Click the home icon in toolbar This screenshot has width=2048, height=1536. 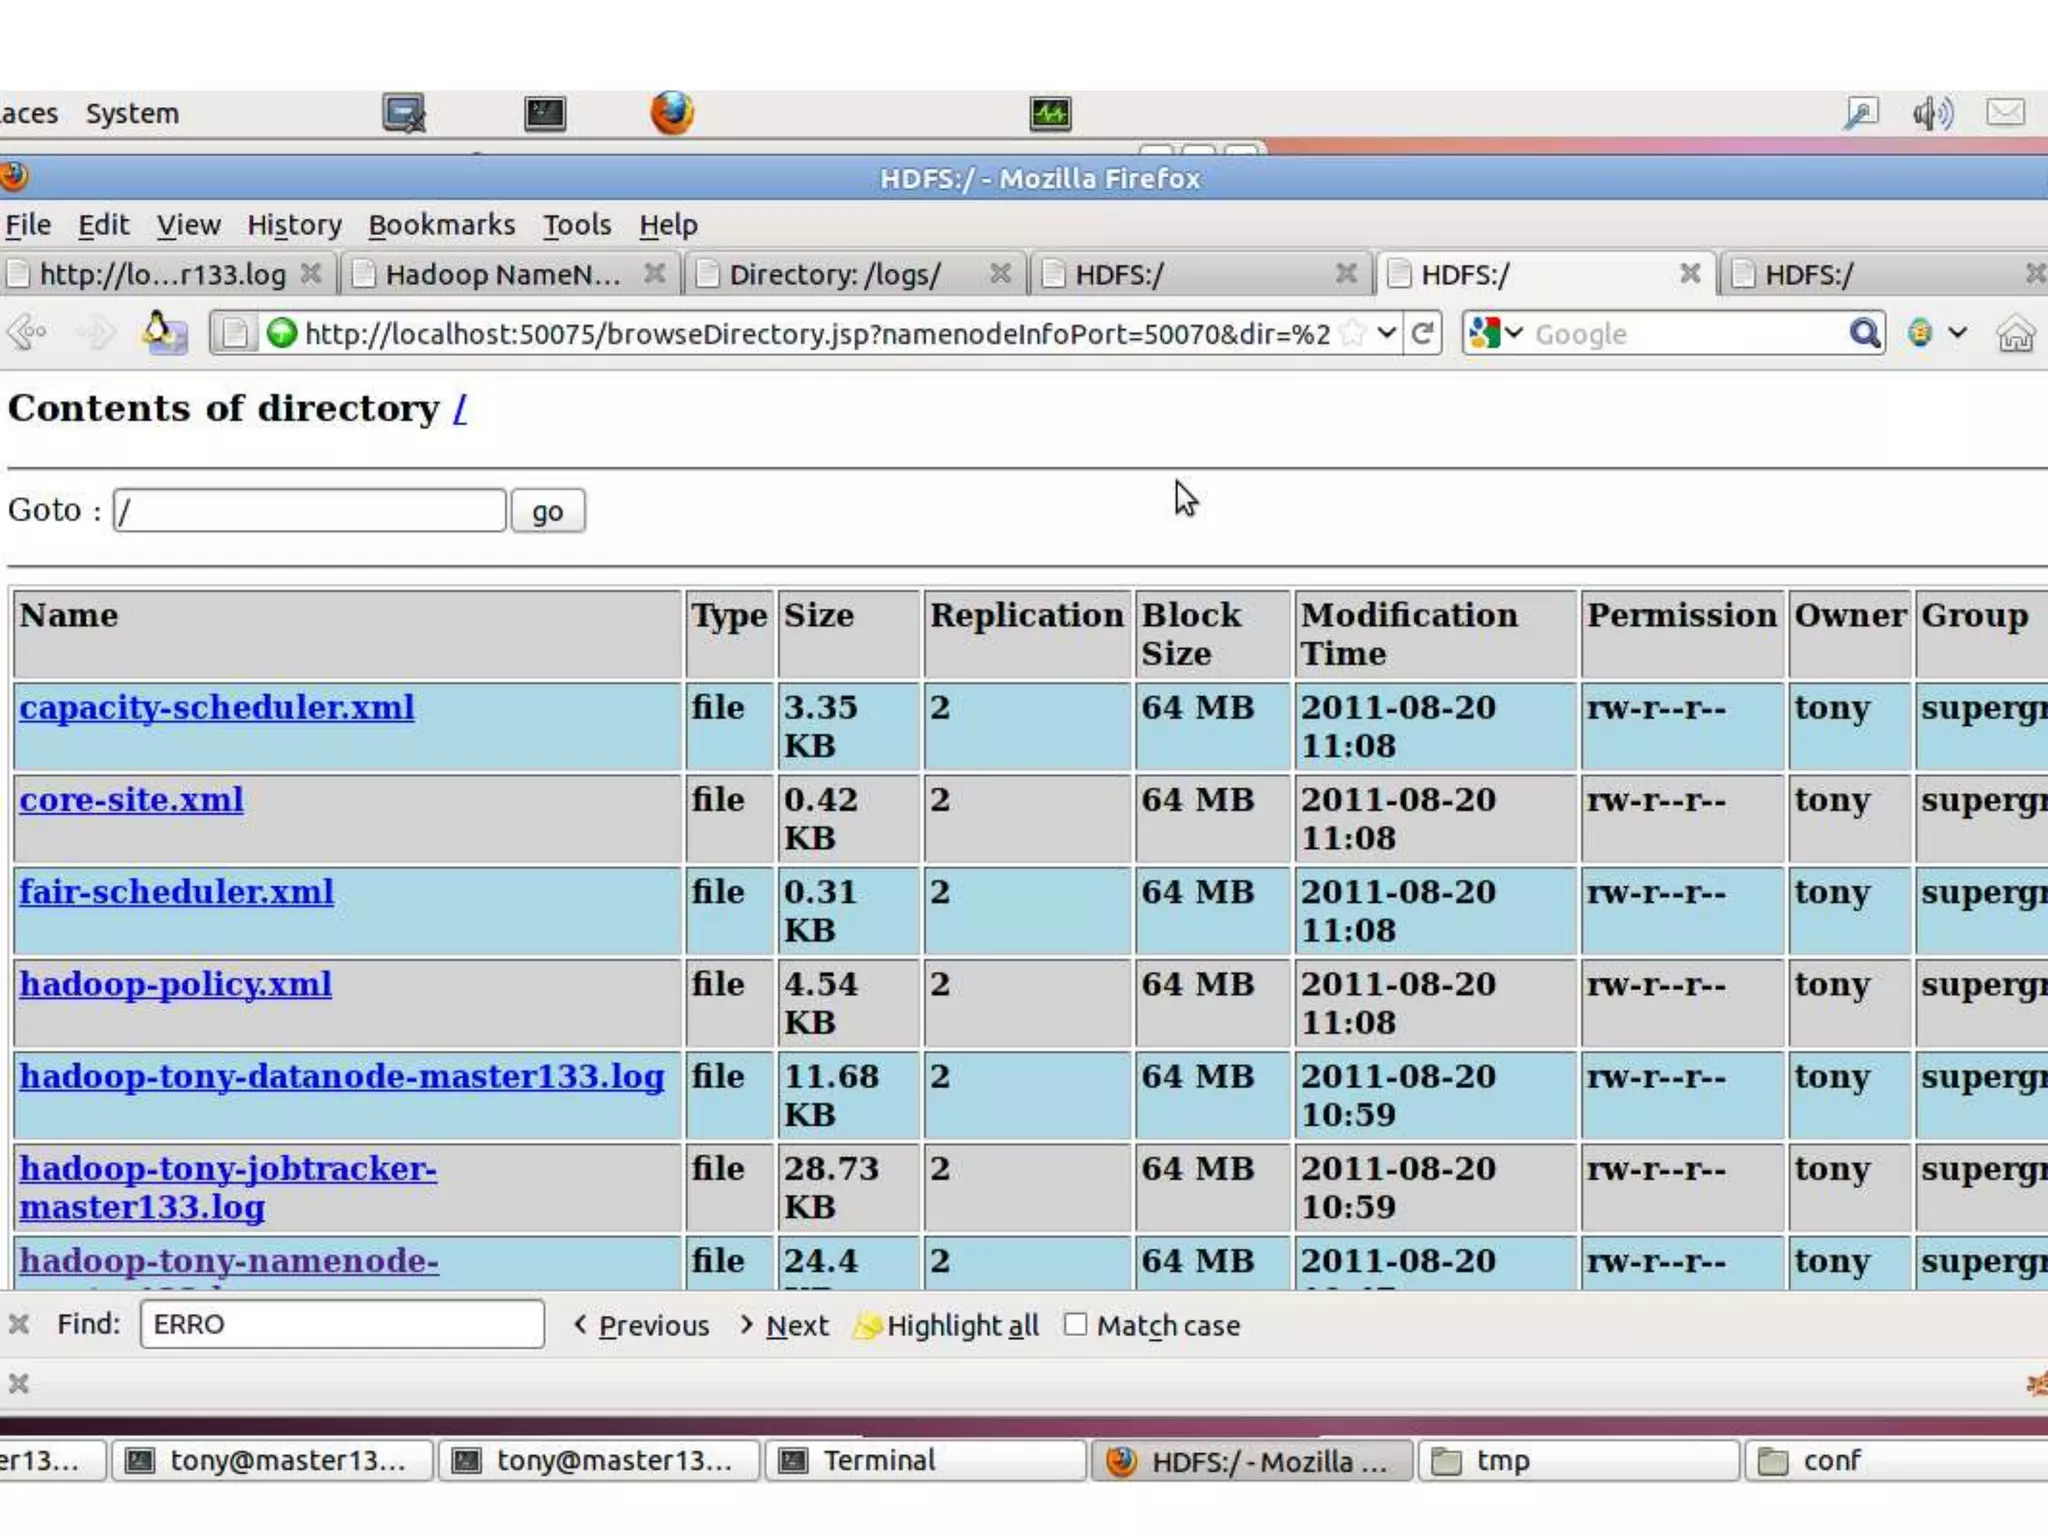pos(2015,333)
